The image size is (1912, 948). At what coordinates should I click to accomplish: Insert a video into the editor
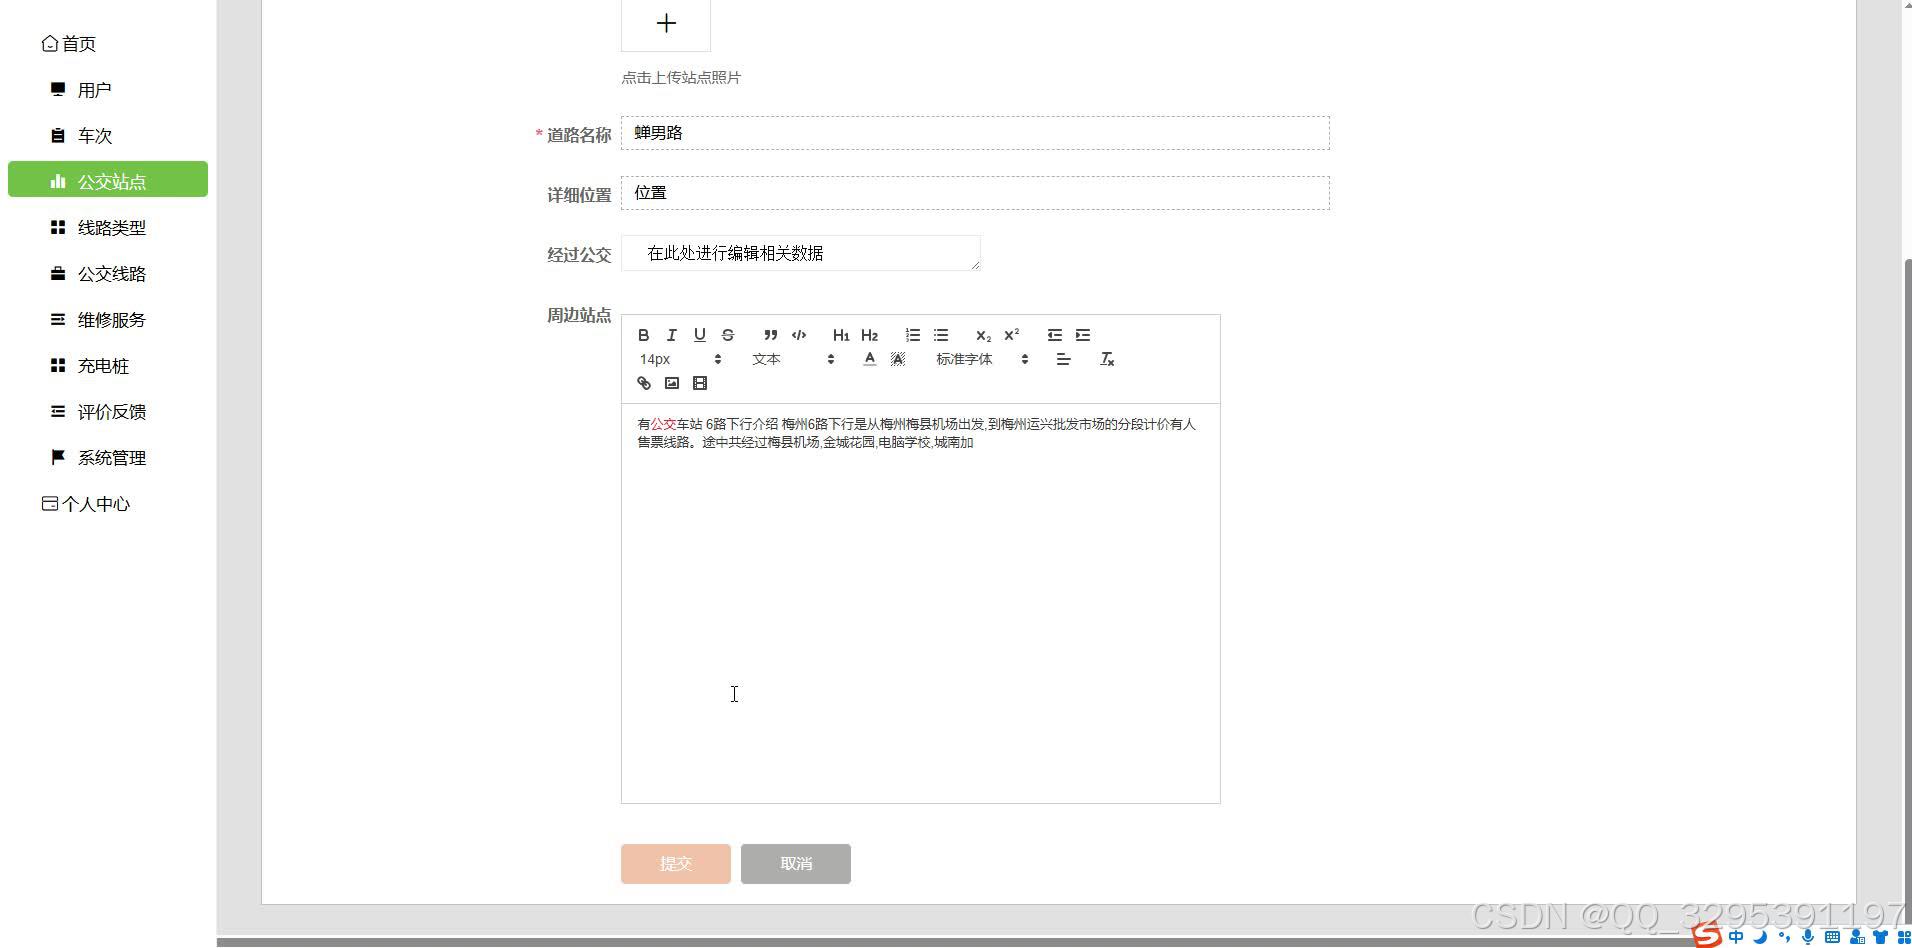[700, 383]
